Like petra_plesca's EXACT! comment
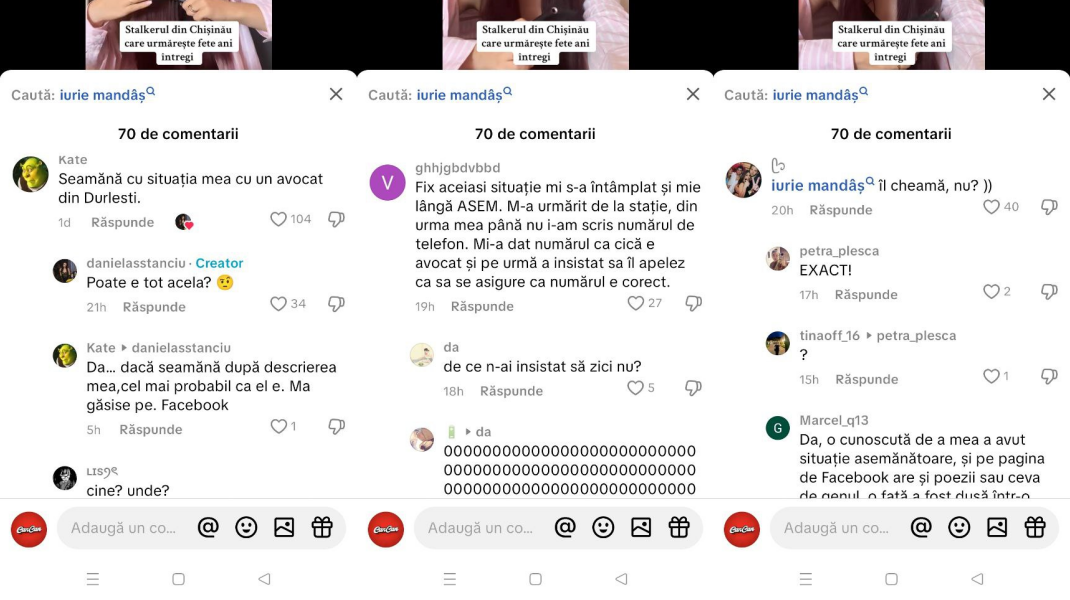 click(x=992, y=291)
